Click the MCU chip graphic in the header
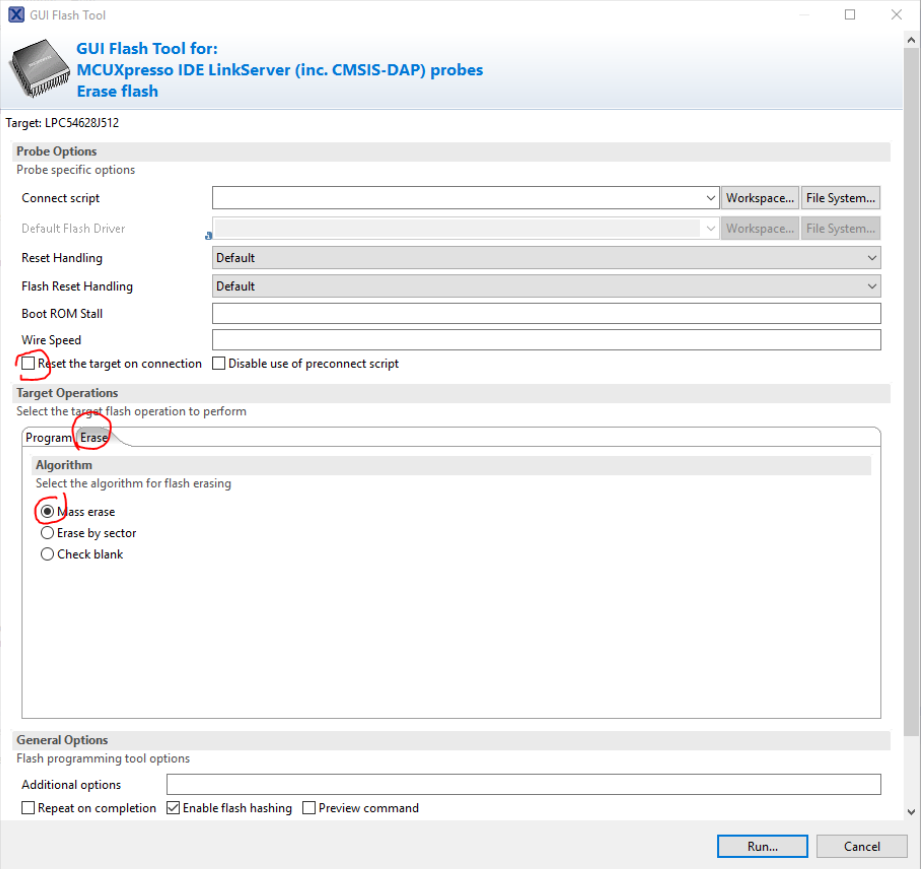 38,70
